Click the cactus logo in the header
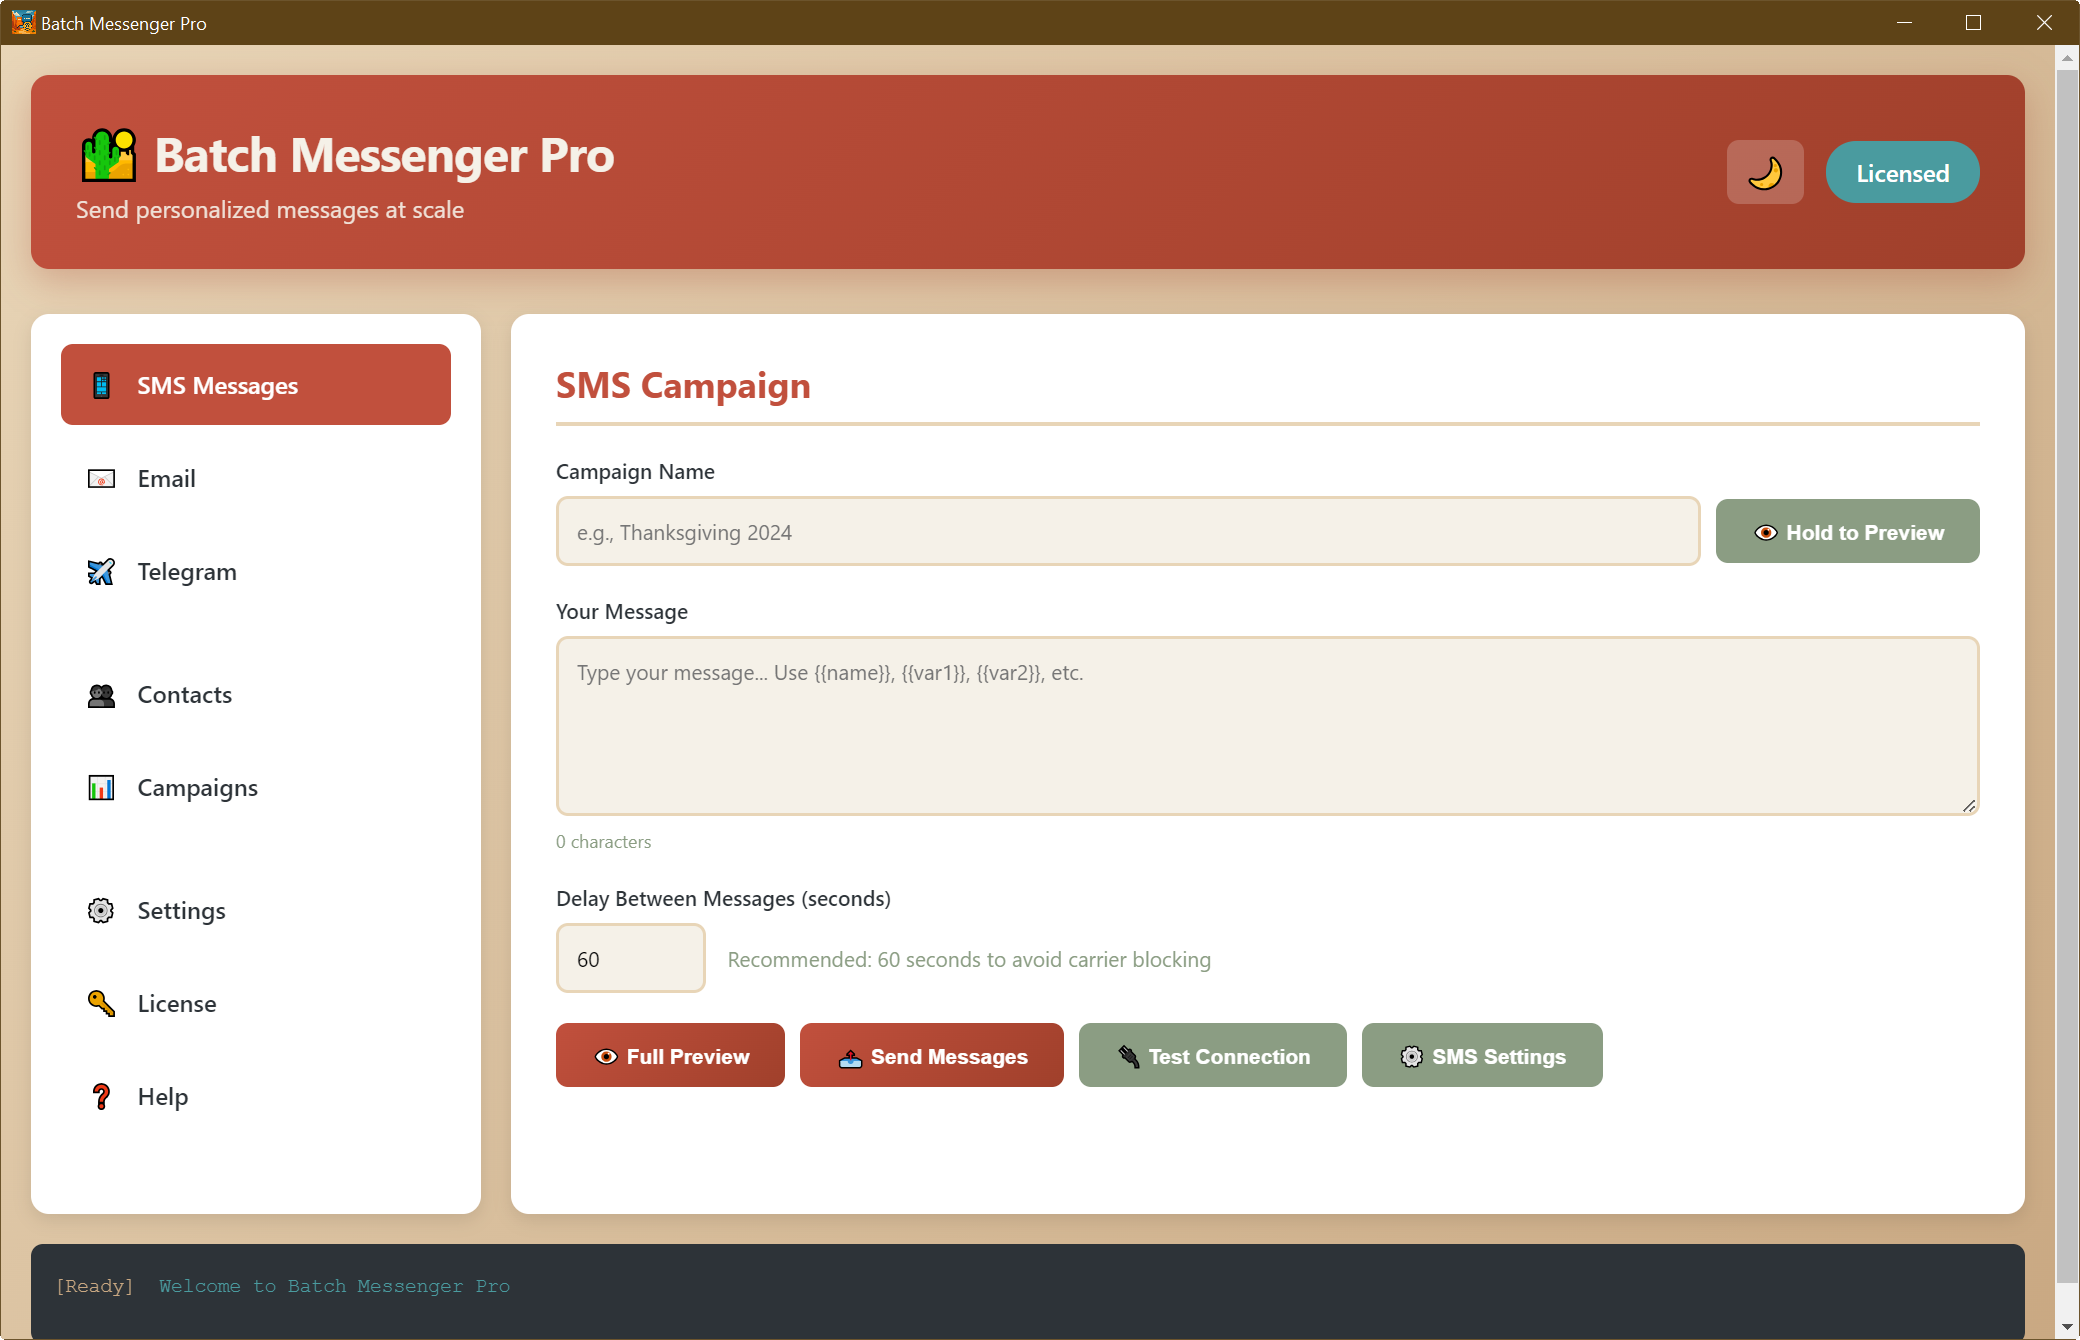 [107, 158]
